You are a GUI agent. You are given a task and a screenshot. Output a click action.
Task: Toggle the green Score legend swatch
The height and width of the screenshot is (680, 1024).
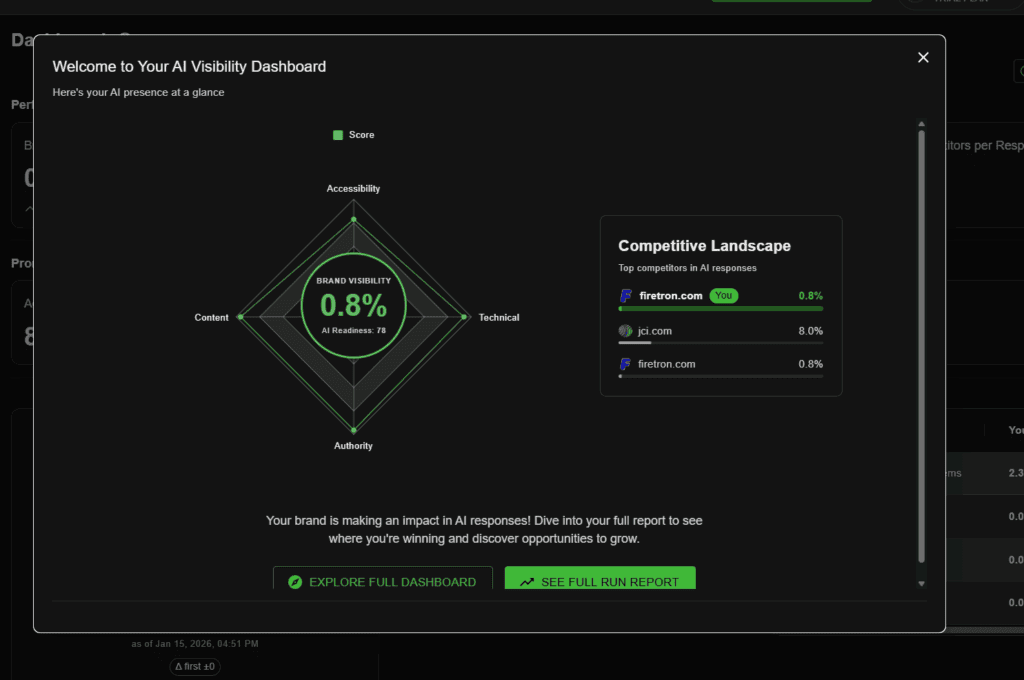point(338,135)
